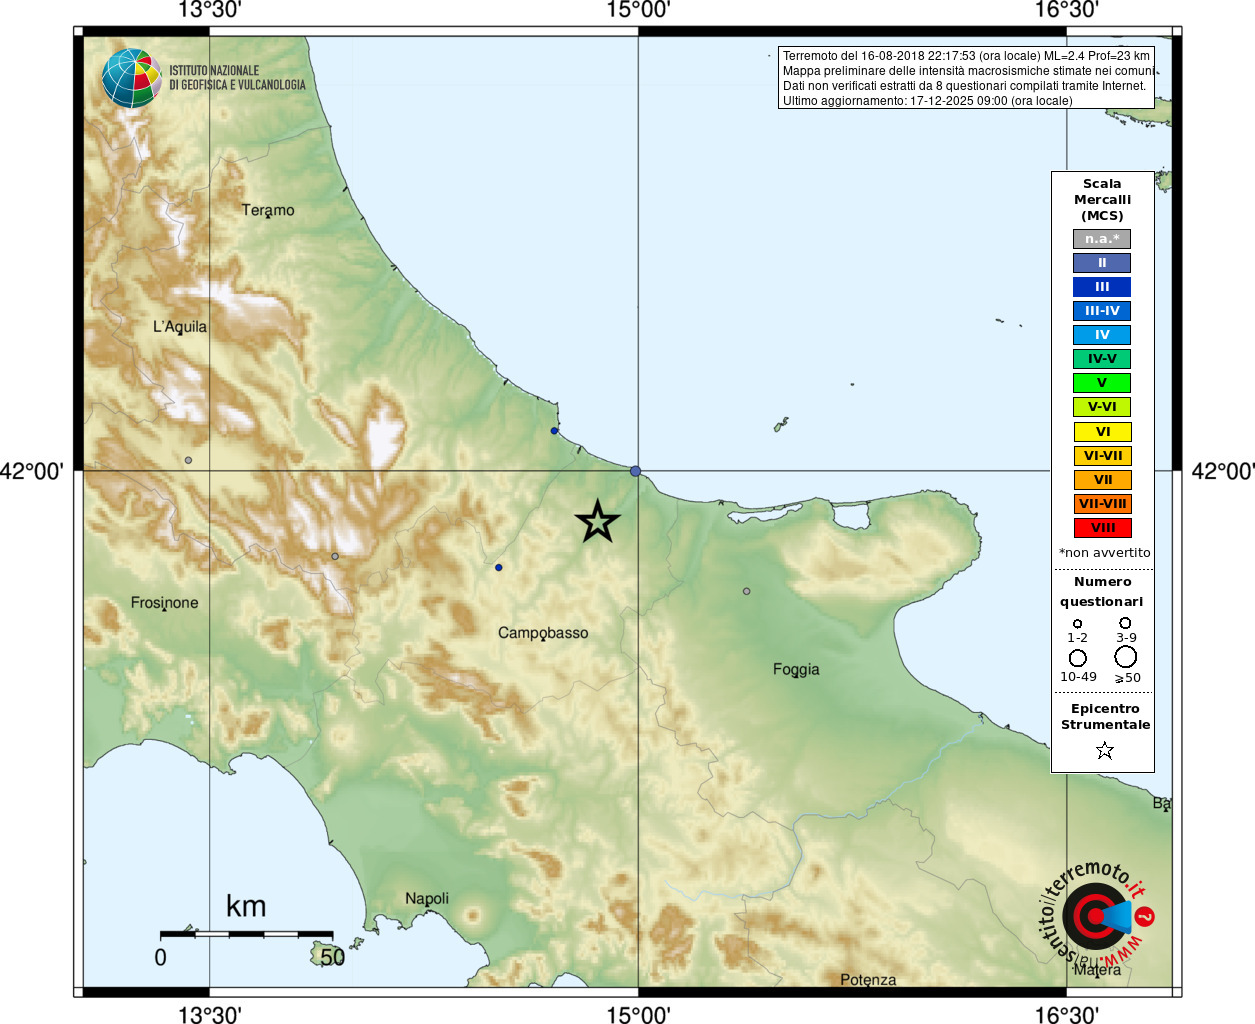Select the gray n.a. legend swatch
This screenshot has height=1024, width=1255.
click(1102, 239)
